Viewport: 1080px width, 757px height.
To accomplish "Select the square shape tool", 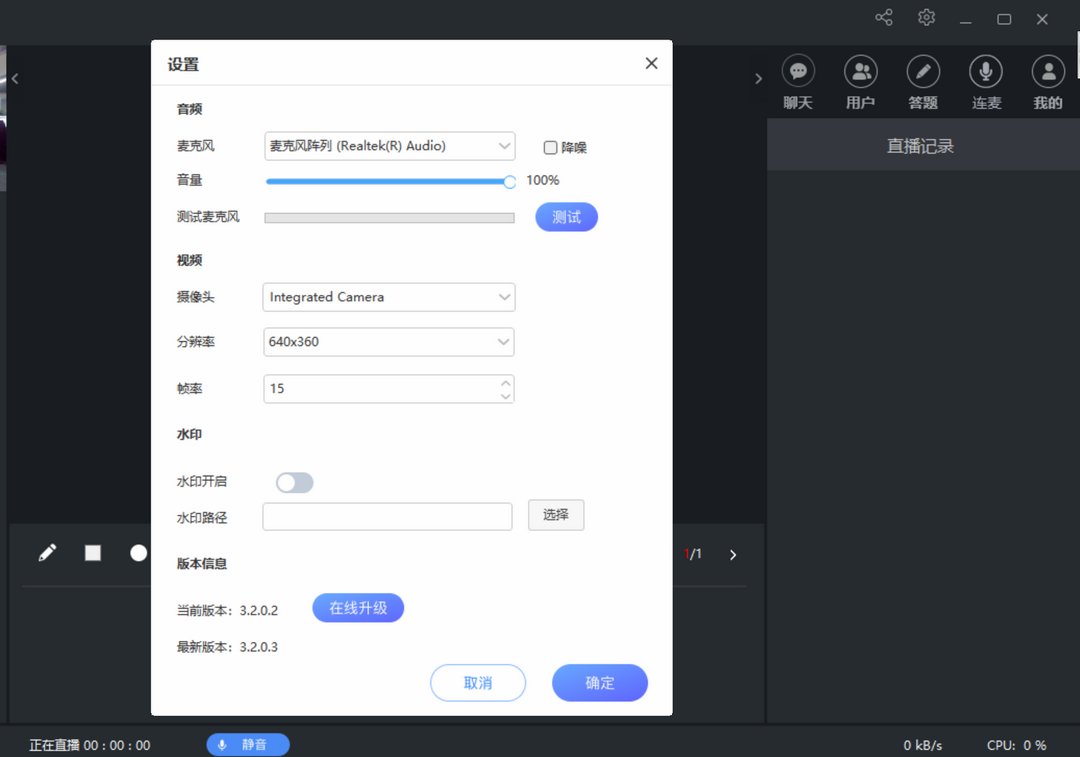I will 92,552.
